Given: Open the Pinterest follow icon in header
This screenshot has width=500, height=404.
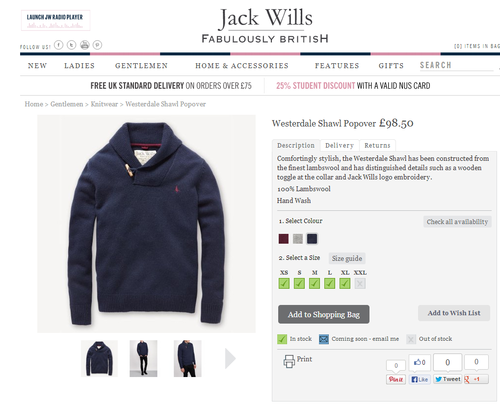Looking at the screenshot, I should coord(97,45).
